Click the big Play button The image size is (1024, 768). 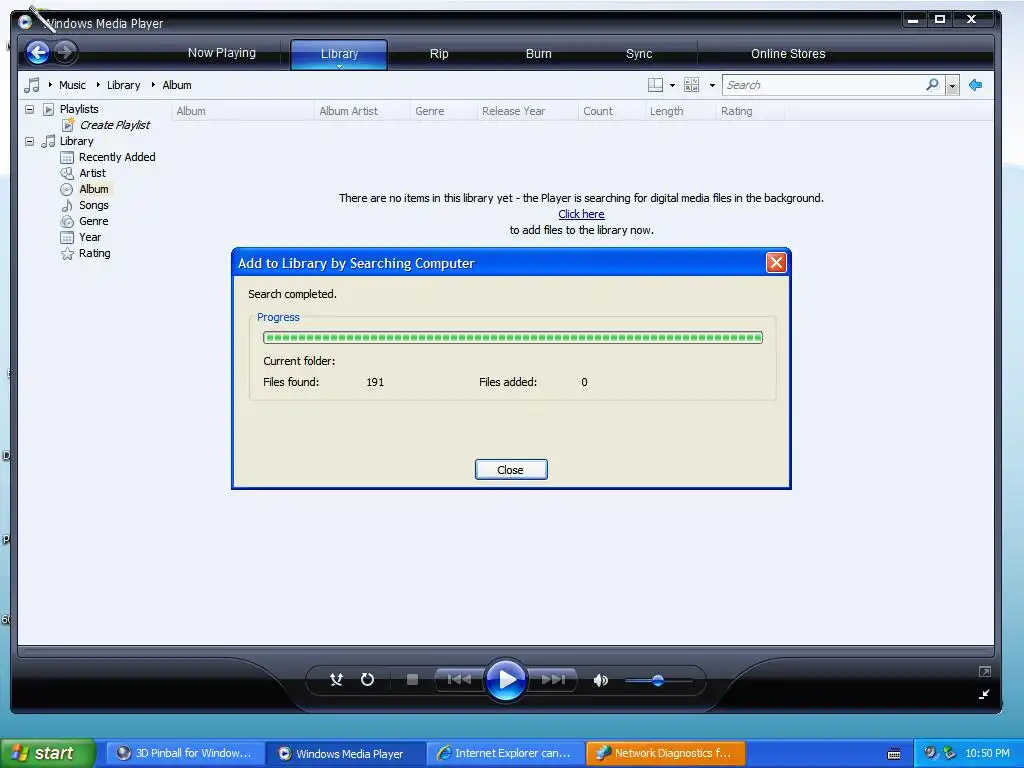tap(506, 680)
